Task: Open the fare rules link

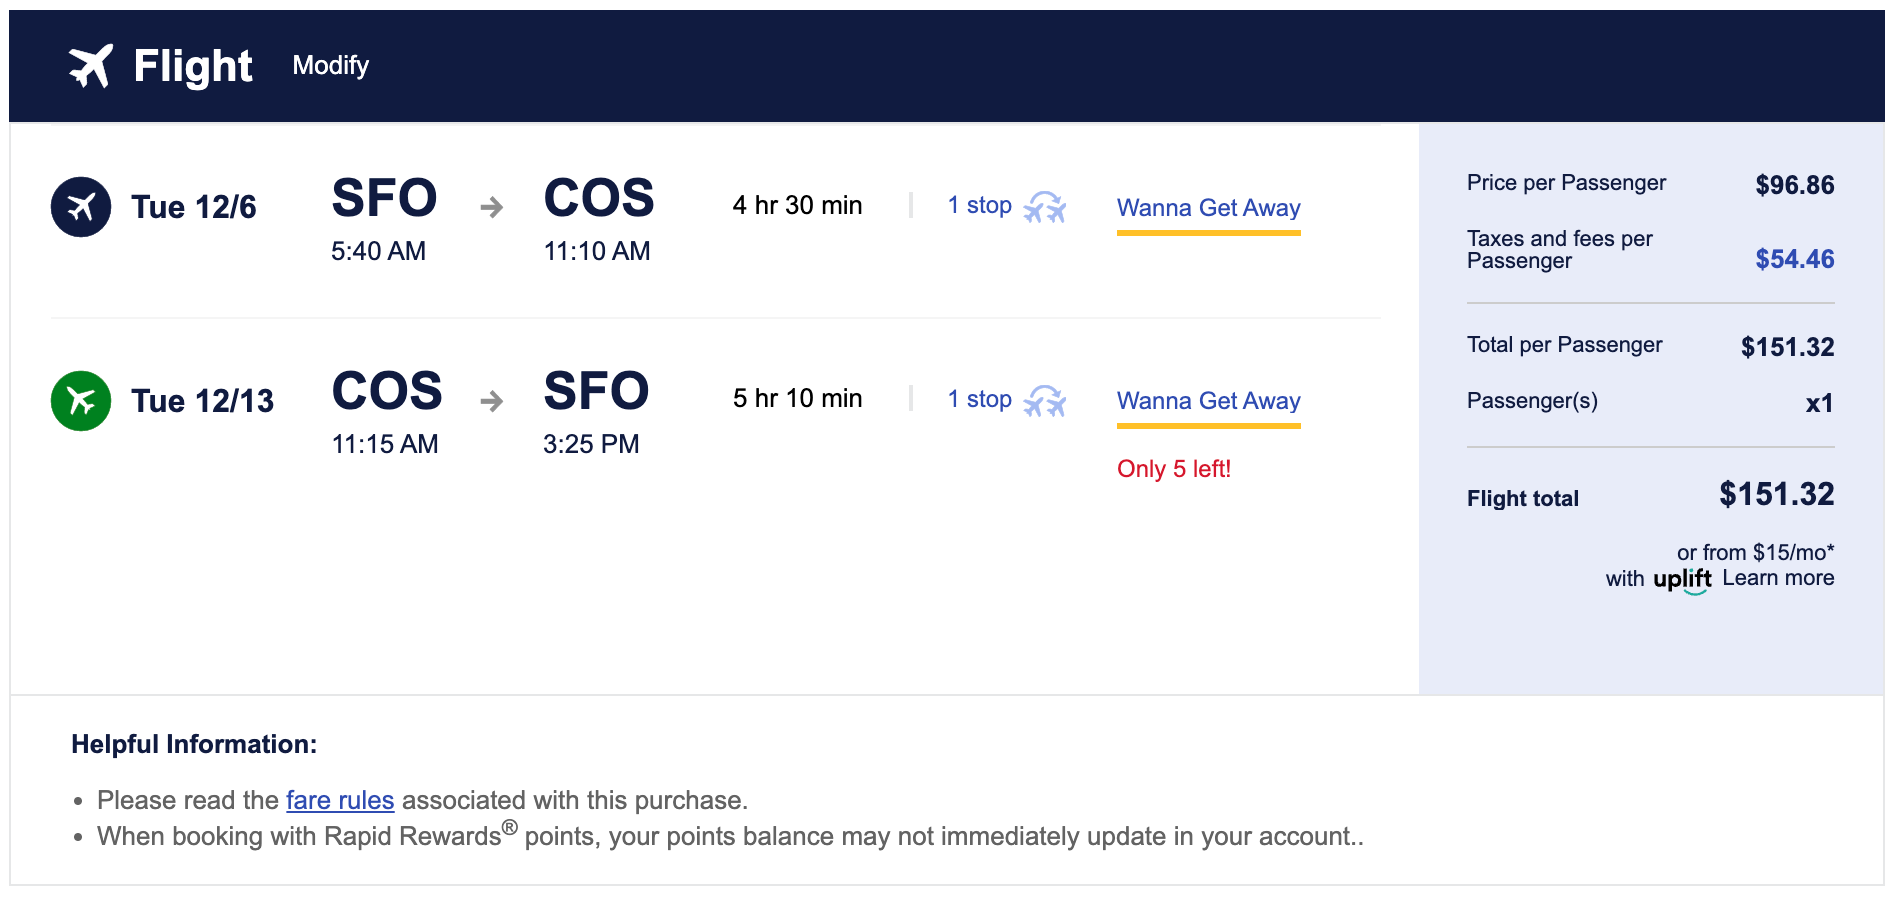Action: click(x=340, y=800)
